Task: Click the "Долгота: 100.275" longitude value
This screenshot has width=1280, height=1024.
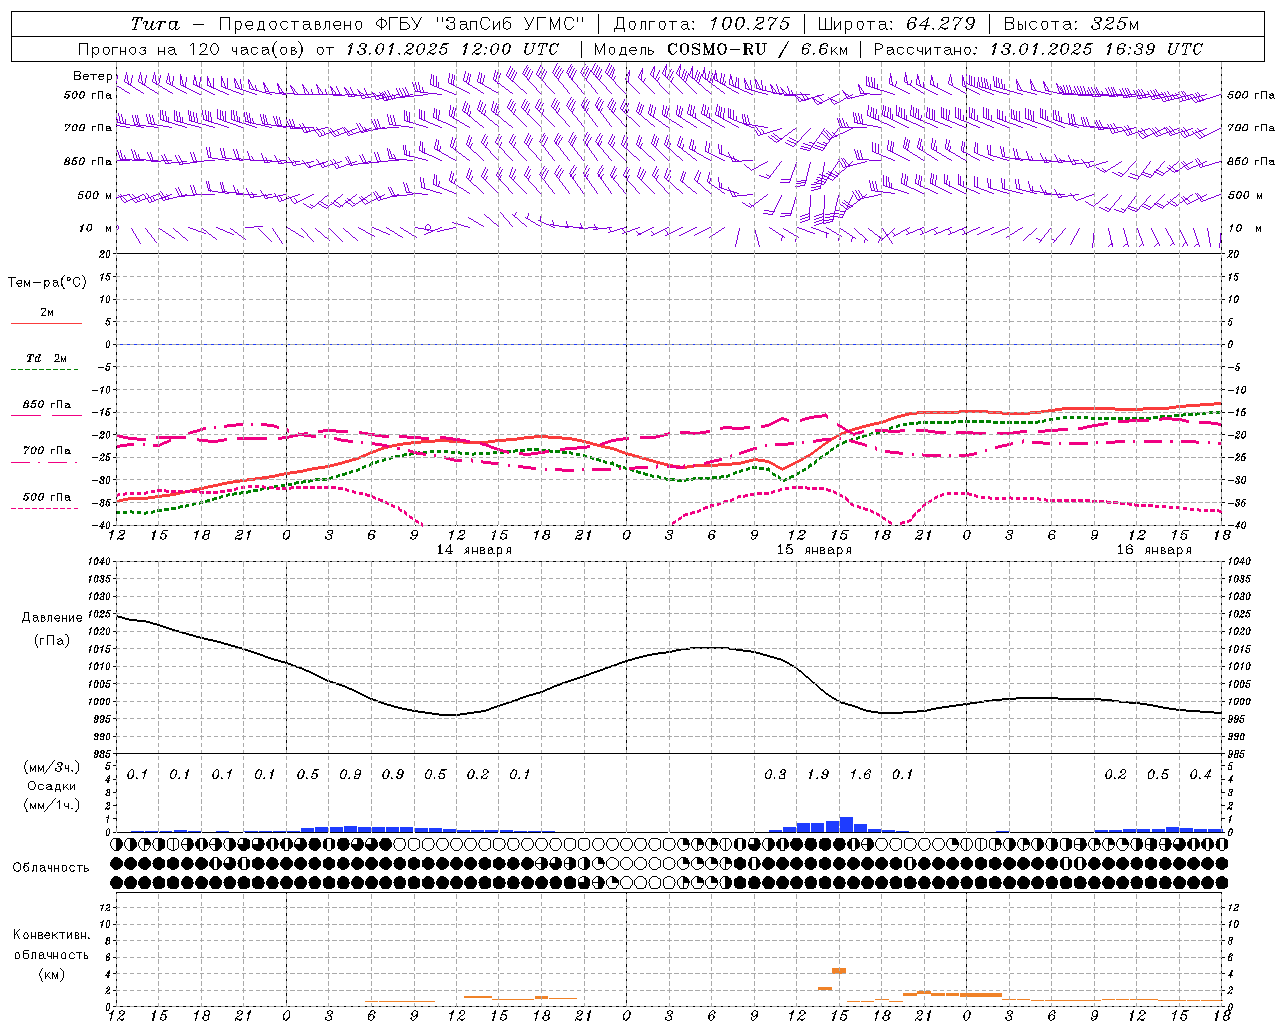Action: click(701, 24)
